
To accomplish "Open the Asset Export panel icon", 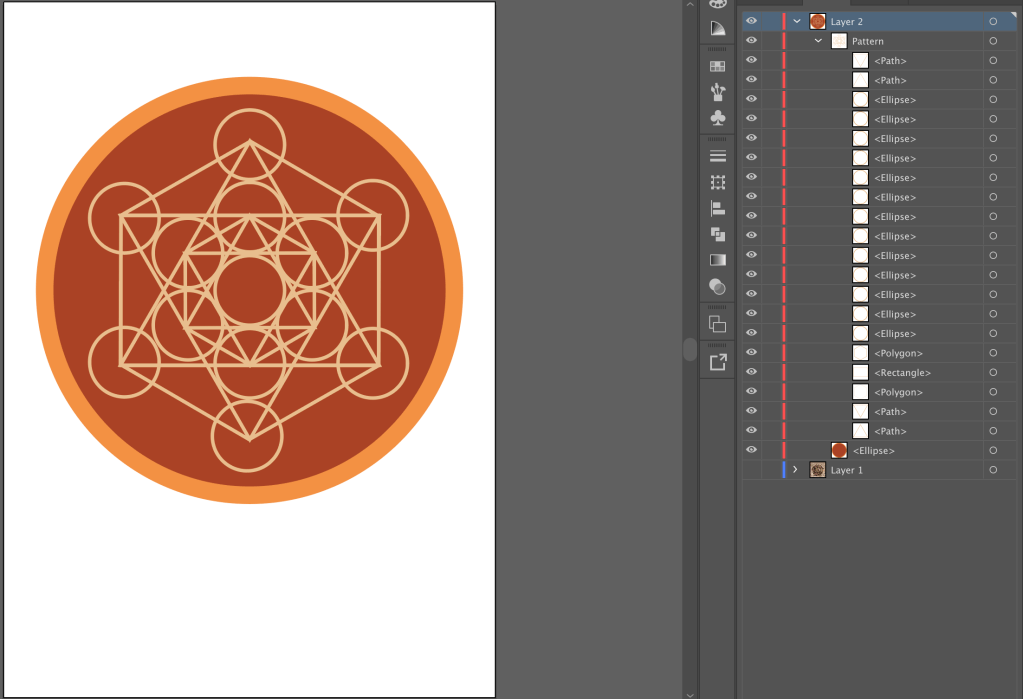I will click(x=717, y=362).
